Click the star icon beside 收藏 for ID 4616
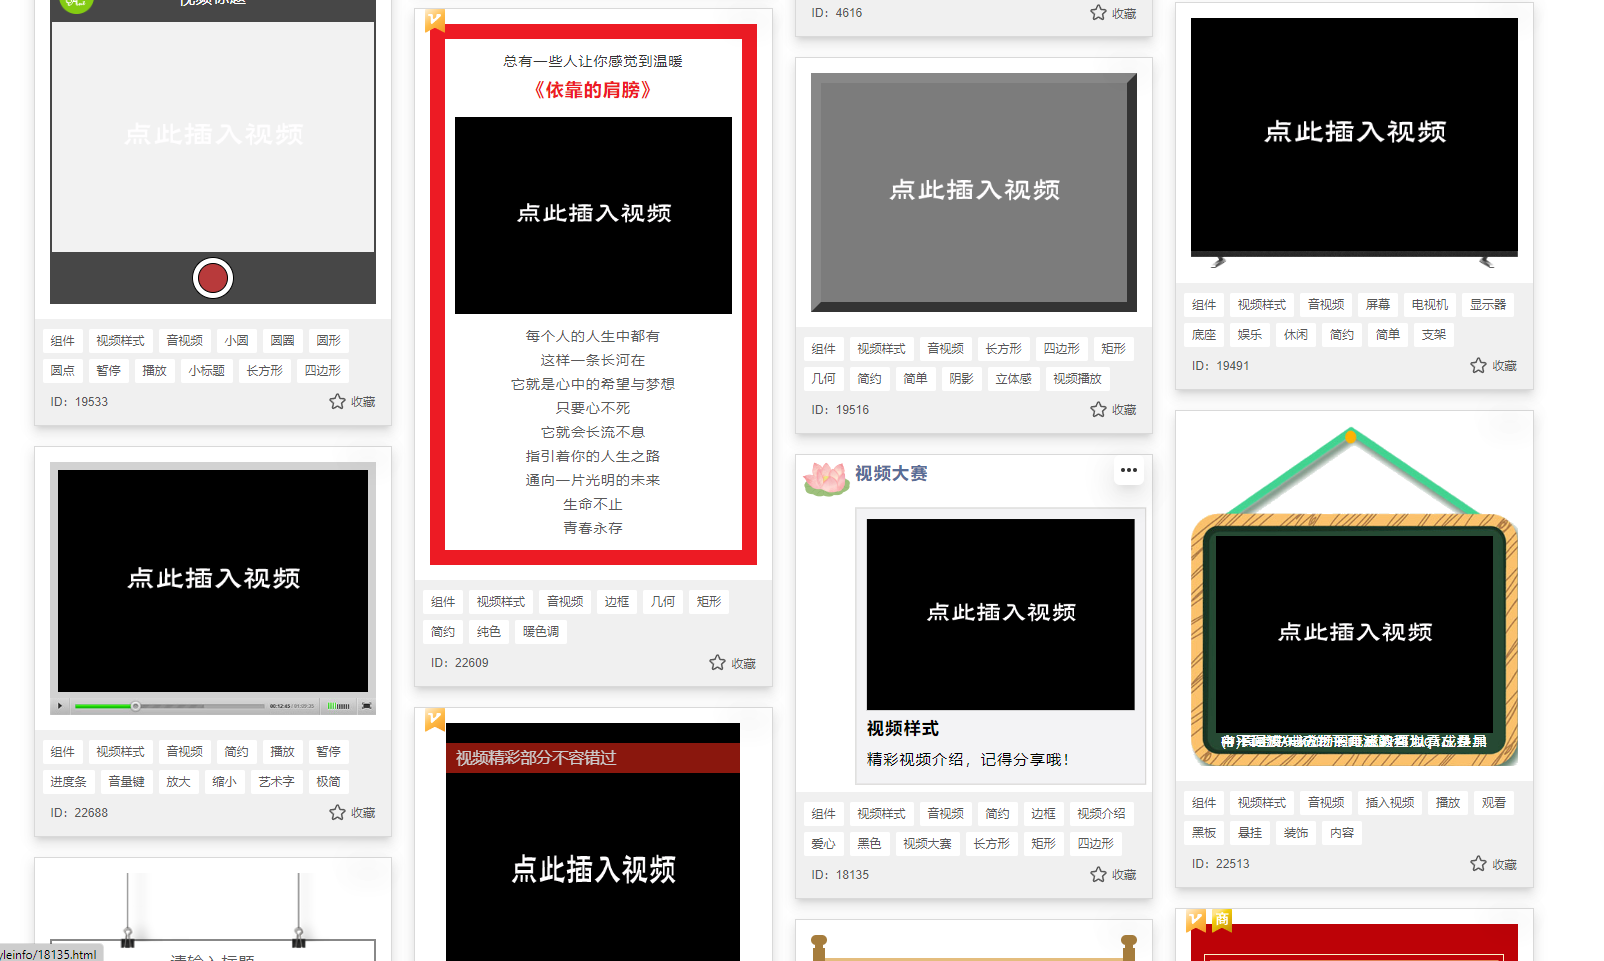The height and width of the screenshot is (961, 1604). 1097,13
